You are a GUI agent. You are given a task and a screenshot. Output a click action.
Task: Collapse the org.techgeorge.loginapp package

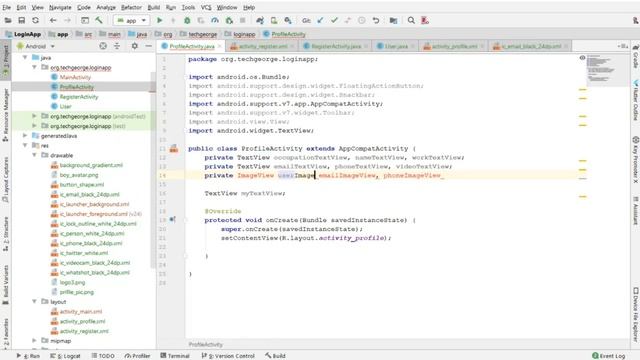35,67
